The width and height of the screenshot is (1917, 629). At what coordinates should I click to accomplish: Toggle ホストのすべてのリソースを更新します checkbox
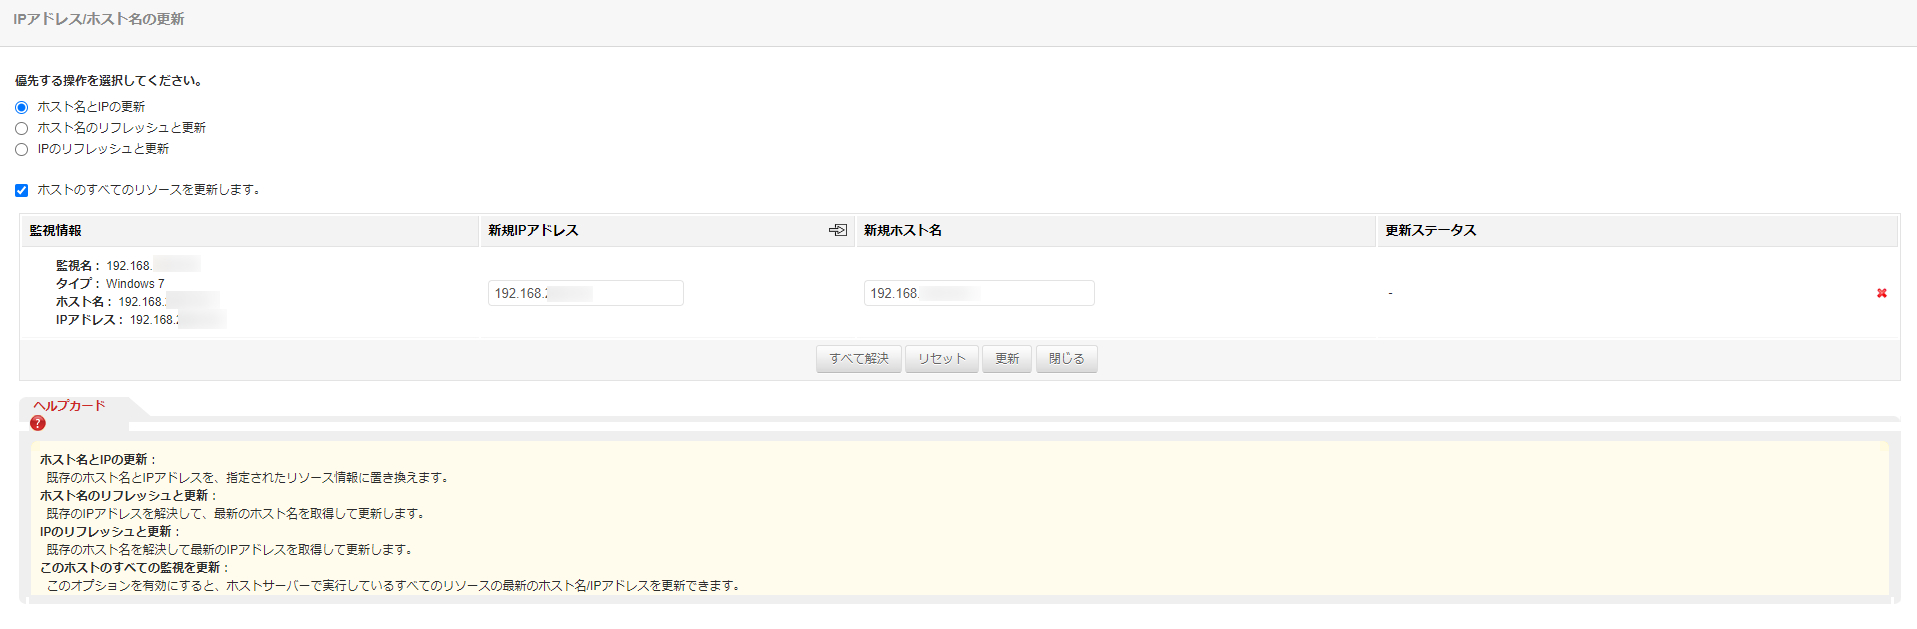21,190
